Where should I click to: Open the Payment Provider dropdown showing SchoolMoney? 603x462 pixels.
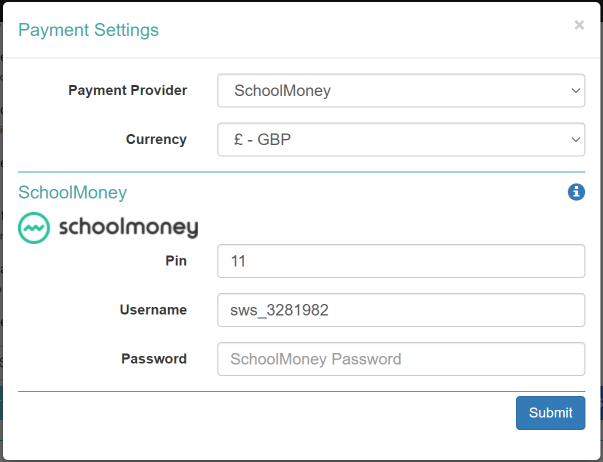[x=400, y=91]
